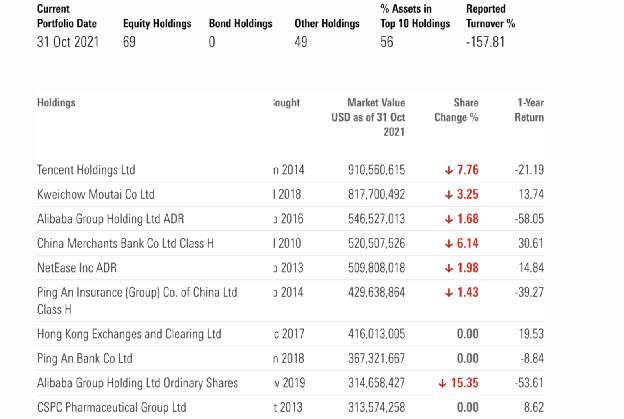Click the red down arrow beside 6.14

449,243
